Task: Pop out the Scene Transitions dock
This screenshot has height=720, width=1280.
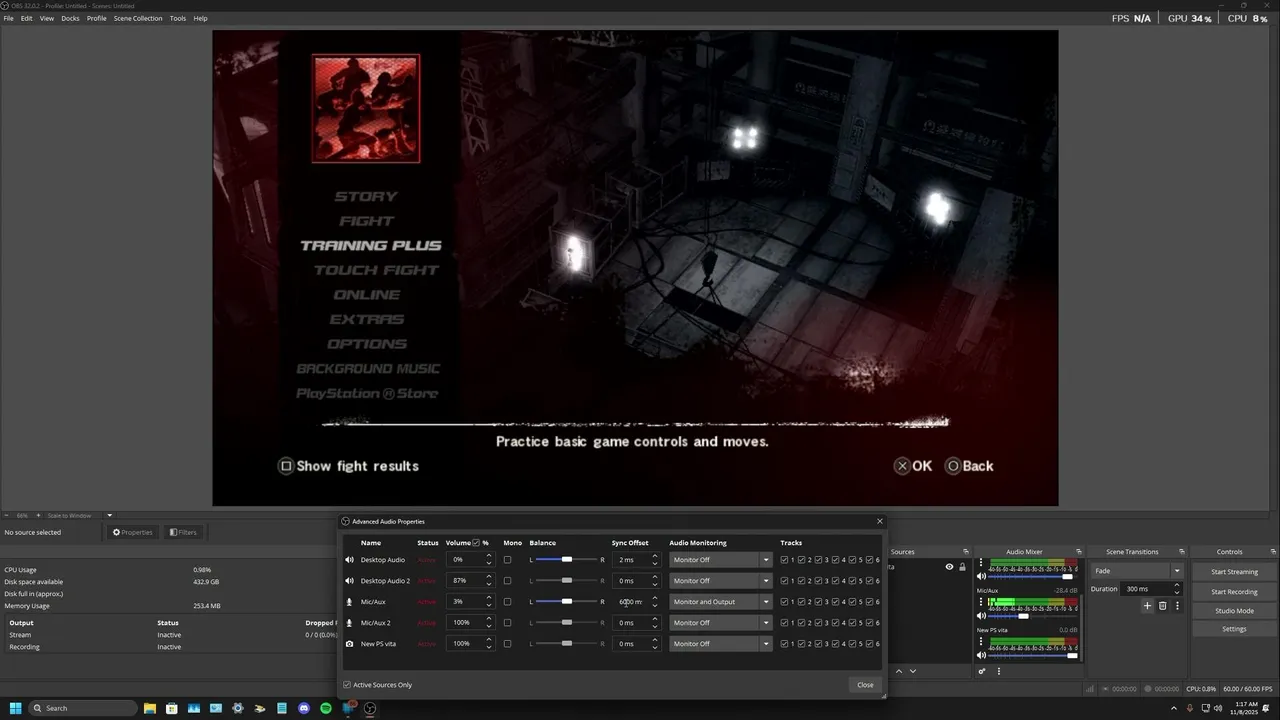Action: click(x=1181, y=552)
